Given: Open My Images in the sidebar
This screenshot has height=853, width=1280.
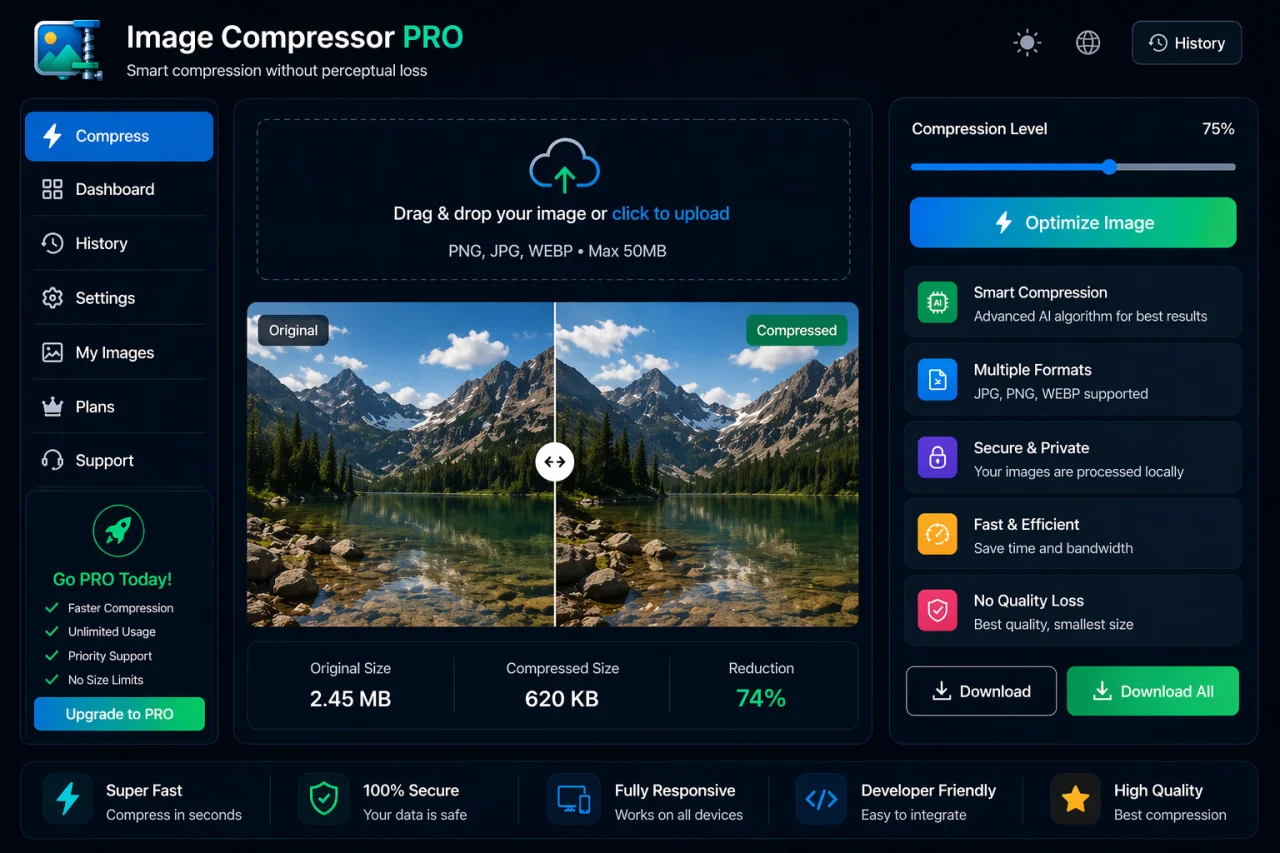Looking at the screenshot, I should (x=119, y=352).
